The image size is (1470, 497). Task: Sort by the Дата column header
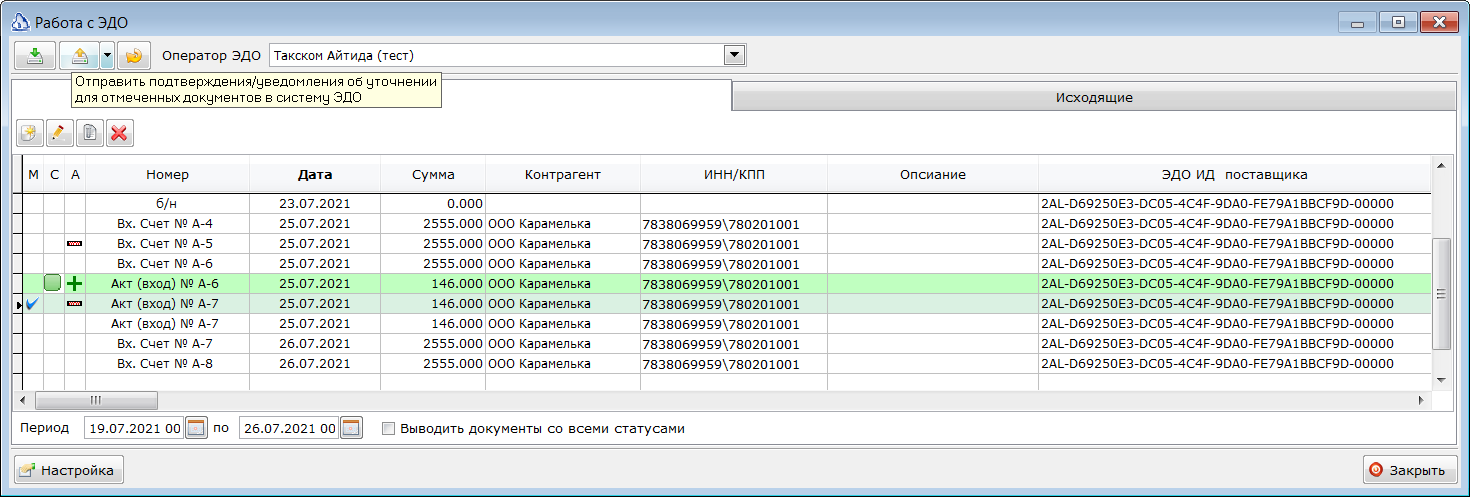pos(315,174)
